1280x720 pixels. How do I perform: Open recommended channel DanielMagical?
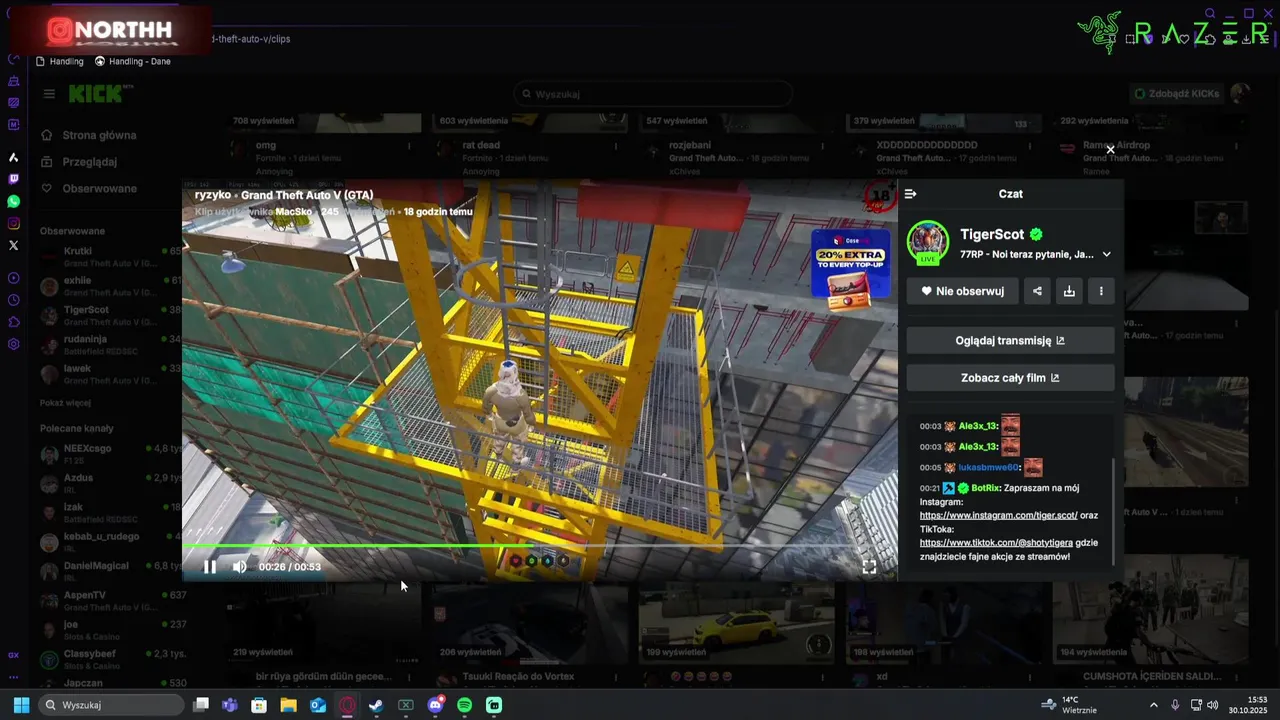pyautogui.click(x=110, y=571)
